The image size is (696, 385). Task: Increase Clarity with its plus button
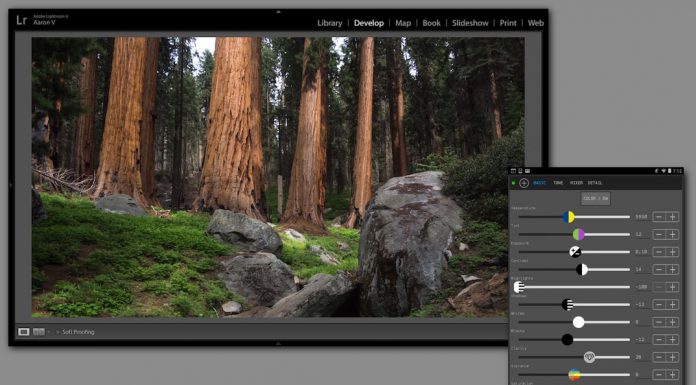(x=672, y=357)
